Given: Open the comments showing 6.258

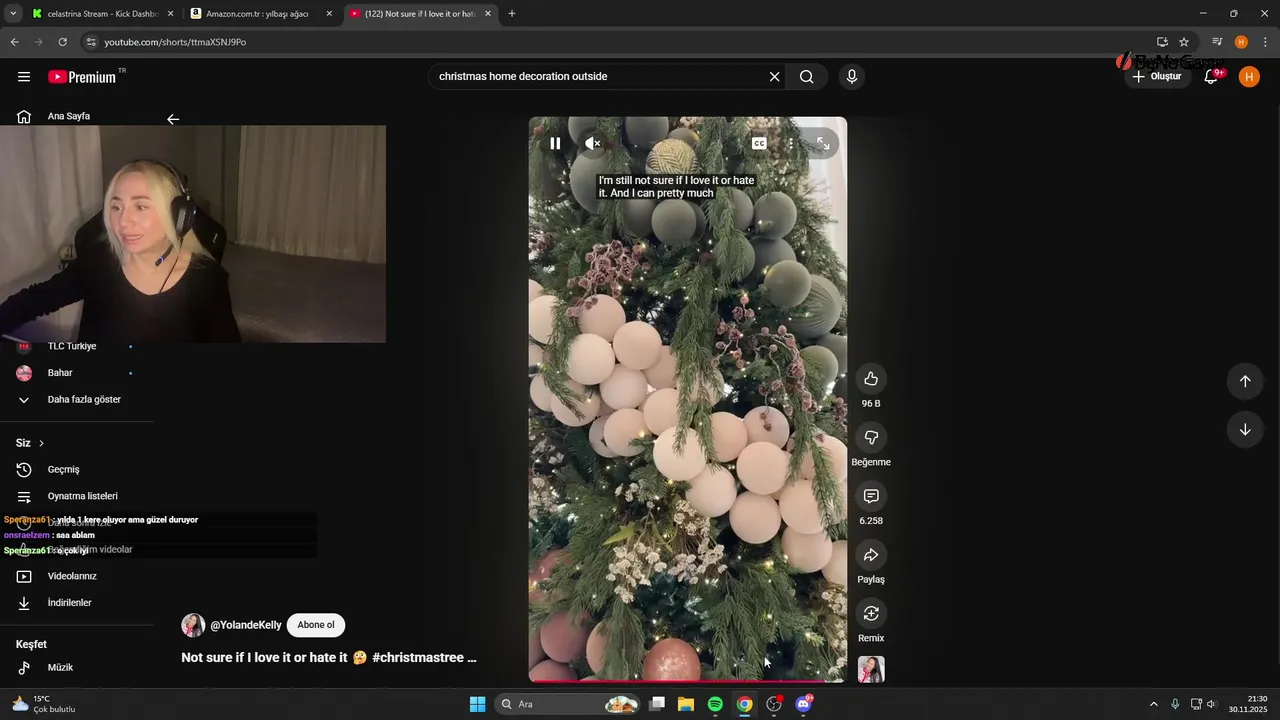Looking at the screenshot, I should [x=871, y=496].
